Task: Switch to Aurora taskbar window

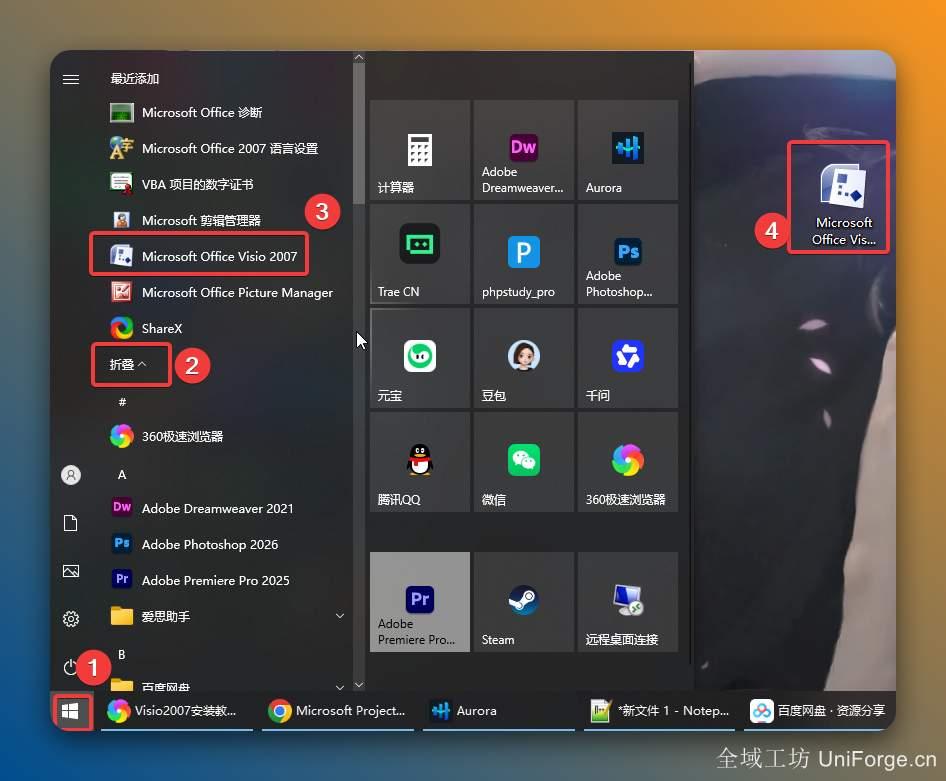Action: pos(498,711)
